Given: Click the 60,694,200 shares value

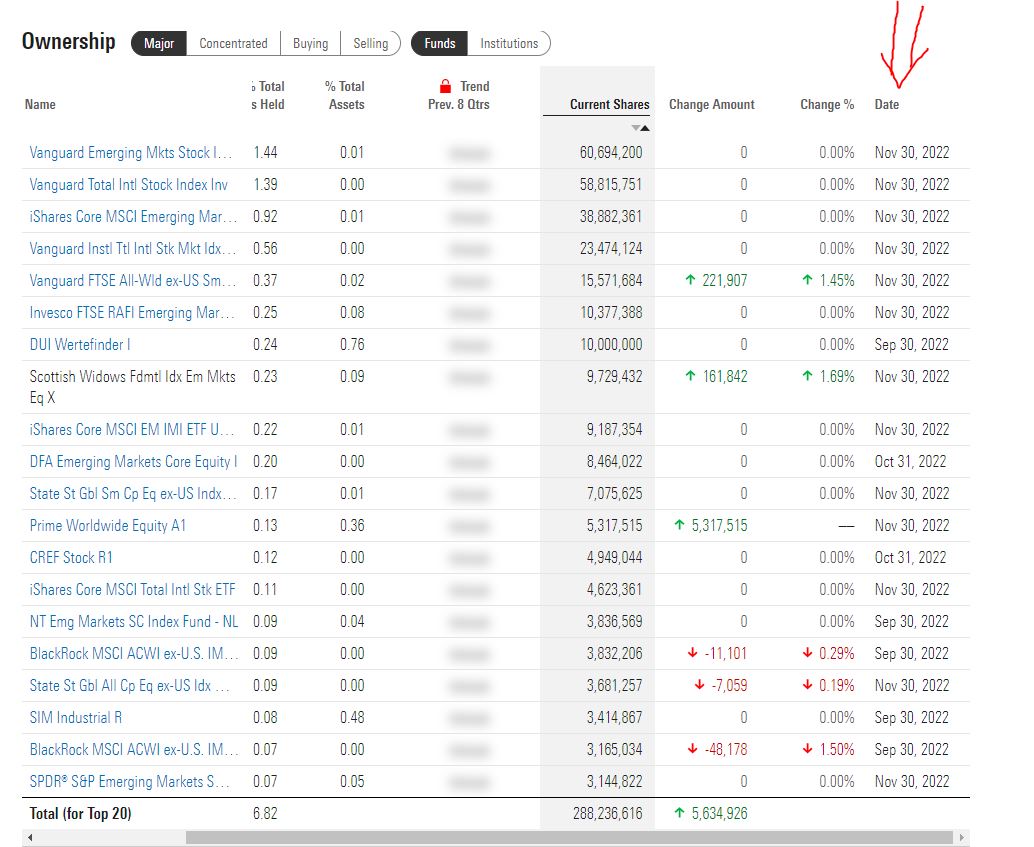Looking at the screenshot, I should tap(611, 153).
